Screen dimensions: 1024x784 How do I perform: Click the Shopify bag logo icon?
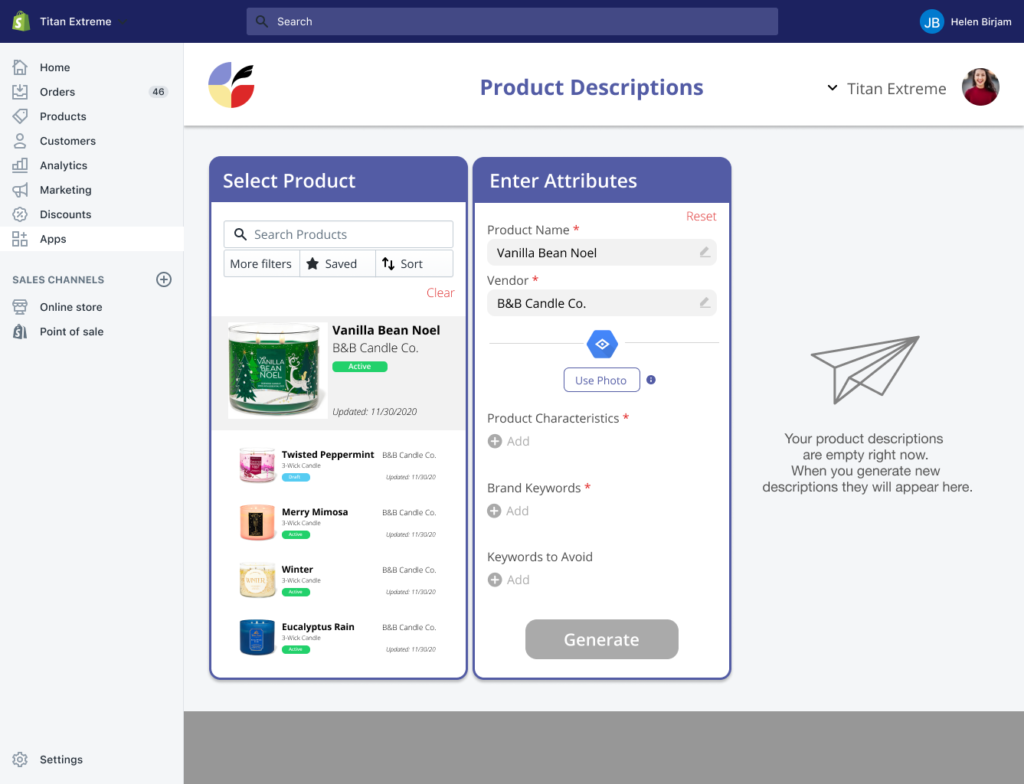(20, 21)
